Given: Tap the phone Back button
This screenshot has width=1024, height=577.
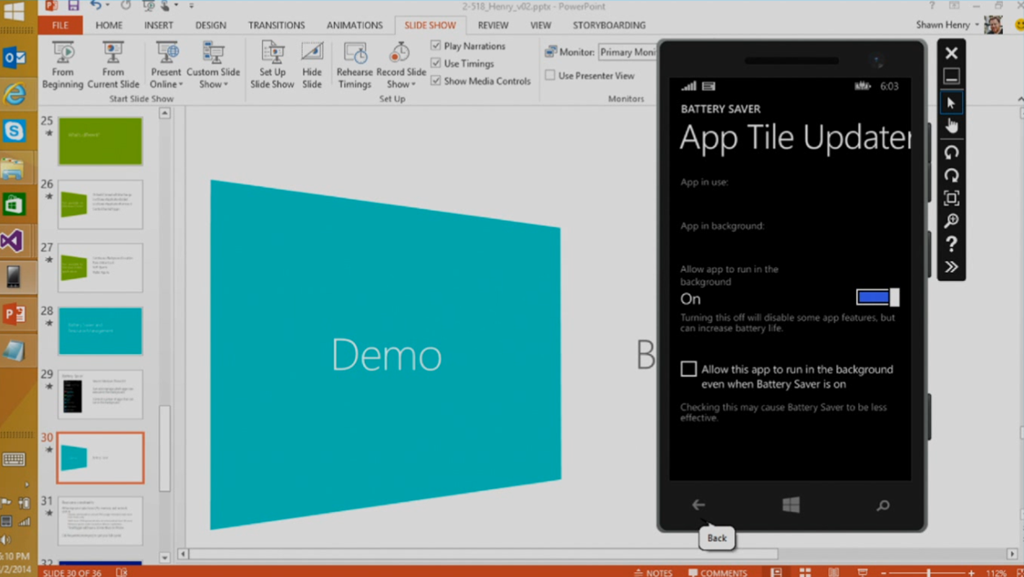Looking at the screenshot, I should click(x=698, y=505).
